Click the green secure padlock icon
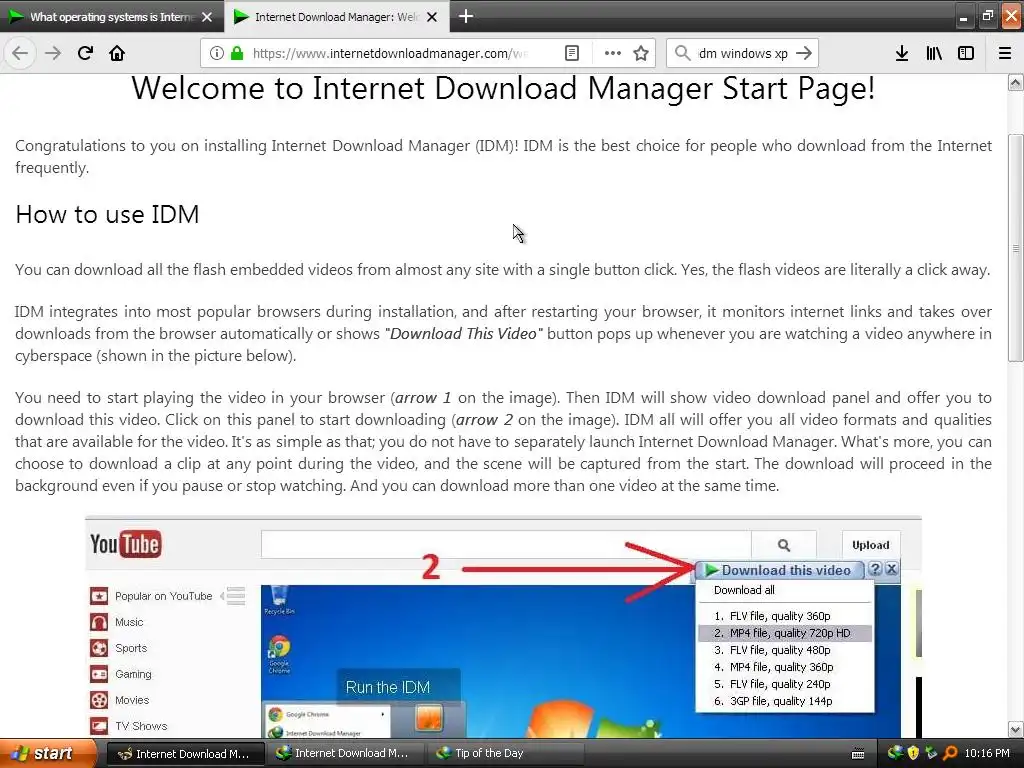This screenshot has width=1024, height=768. (x=237, y=53)
